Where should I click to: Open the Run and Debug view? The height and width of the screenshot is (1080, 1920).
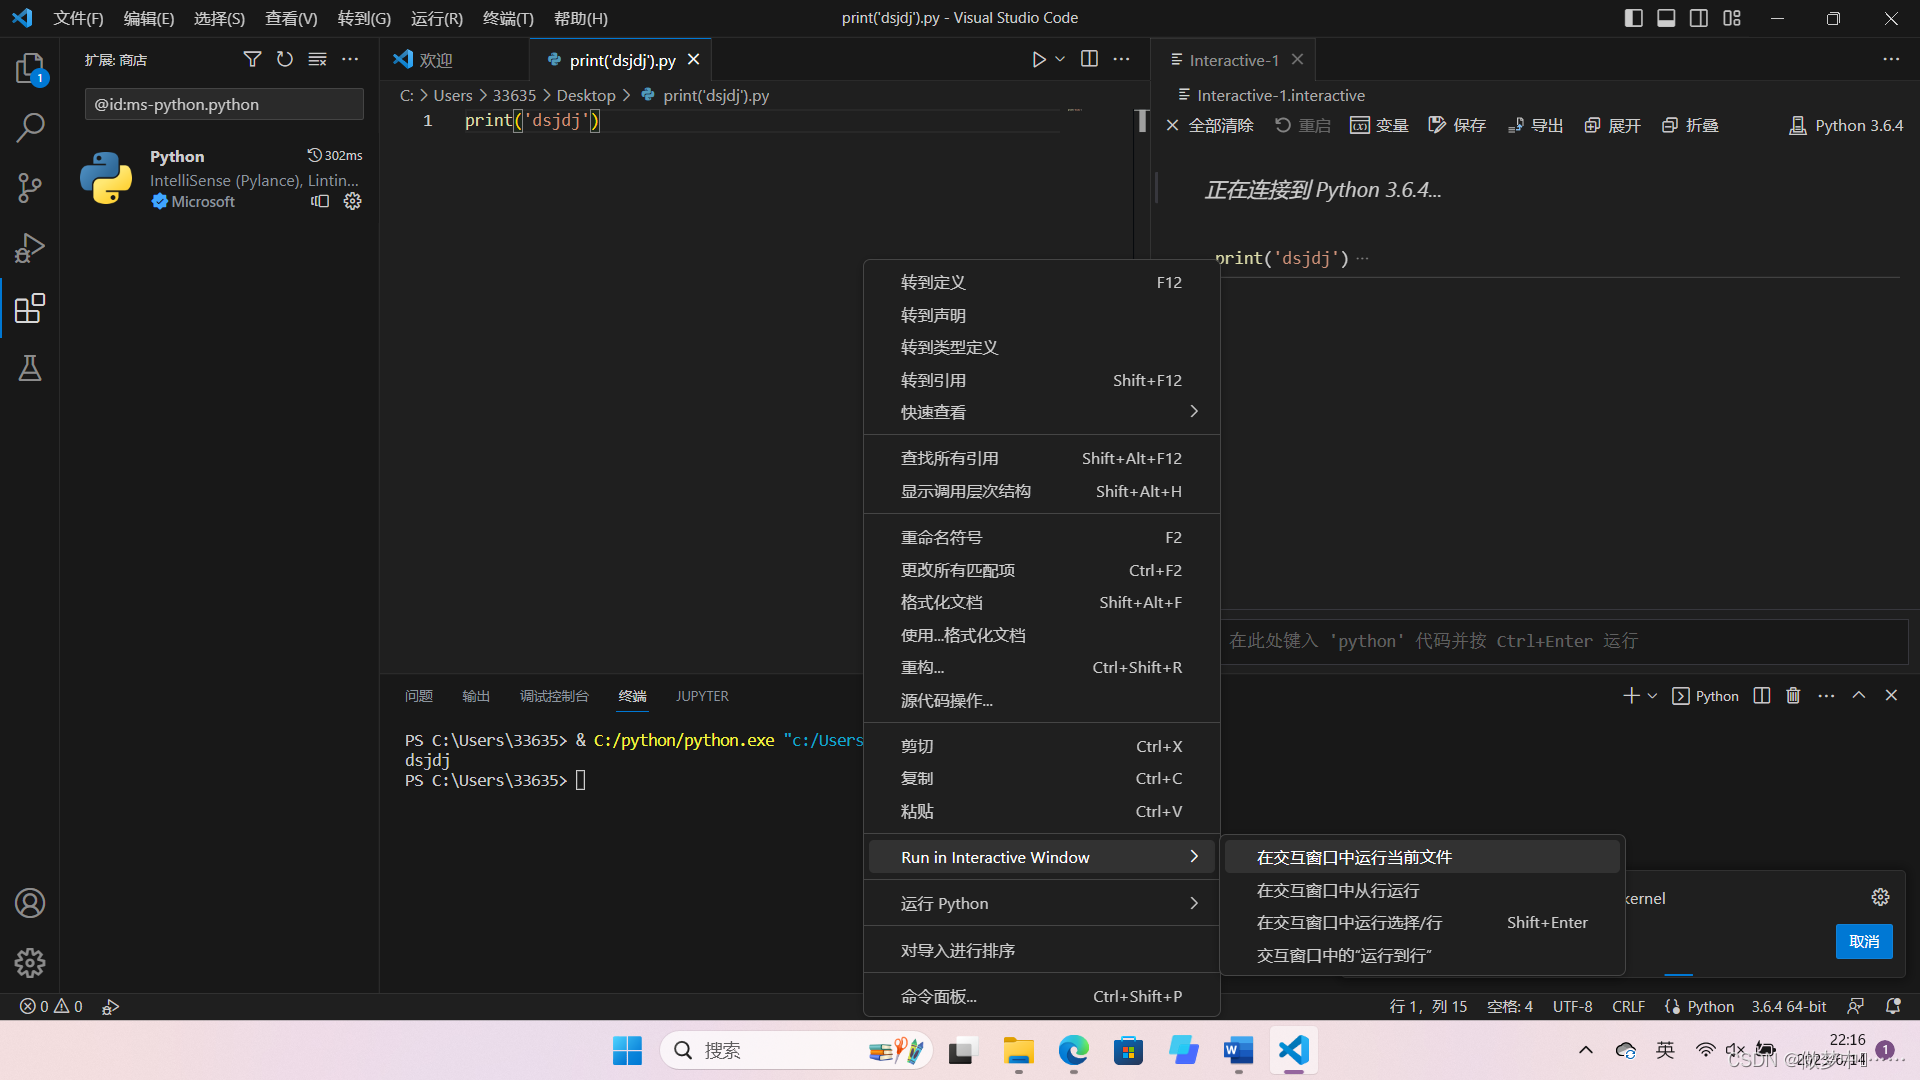30,248
